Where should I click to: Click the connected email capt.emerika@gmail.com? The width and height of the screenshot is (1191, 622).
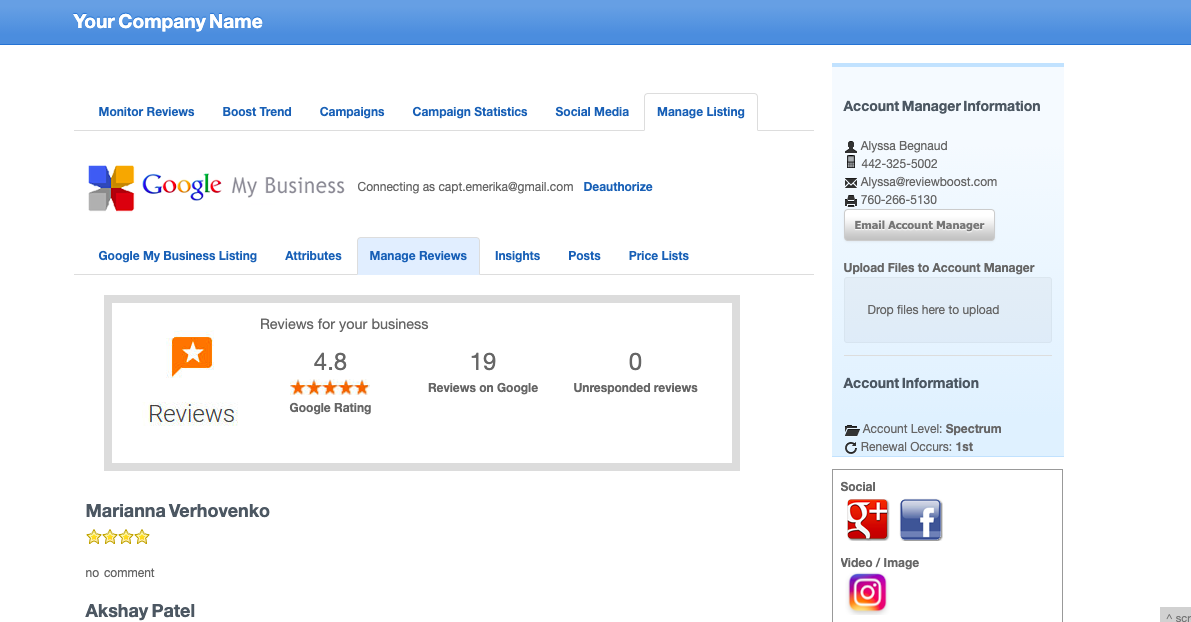506,187
